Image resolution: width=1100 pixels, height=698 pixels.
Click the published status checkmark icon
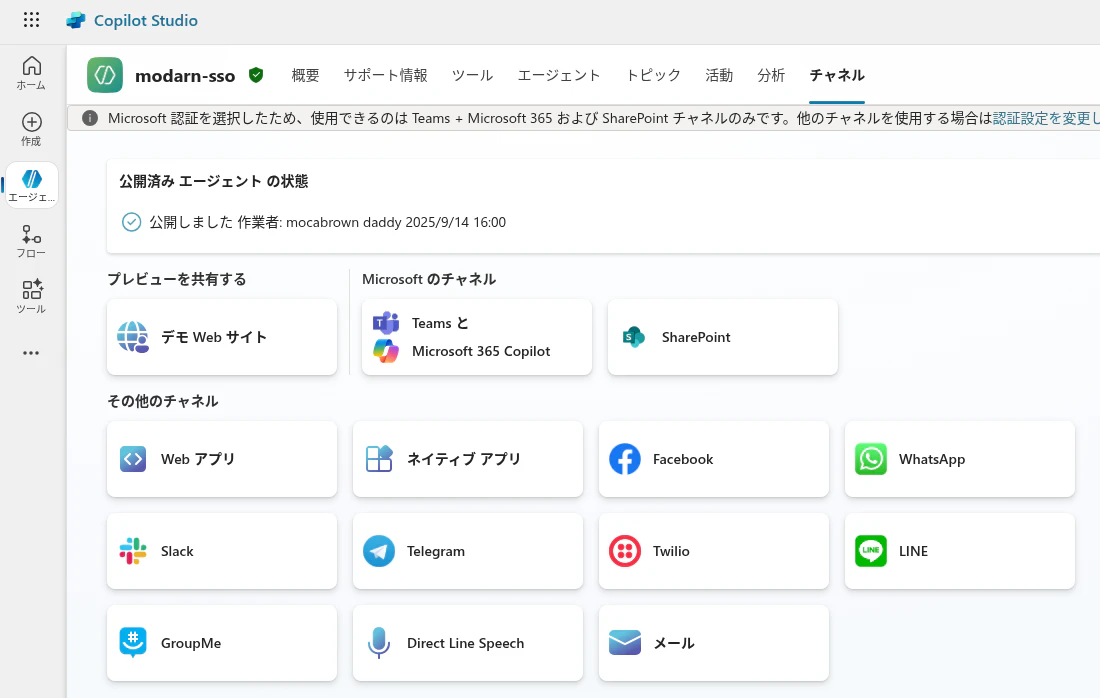[131, 222]
